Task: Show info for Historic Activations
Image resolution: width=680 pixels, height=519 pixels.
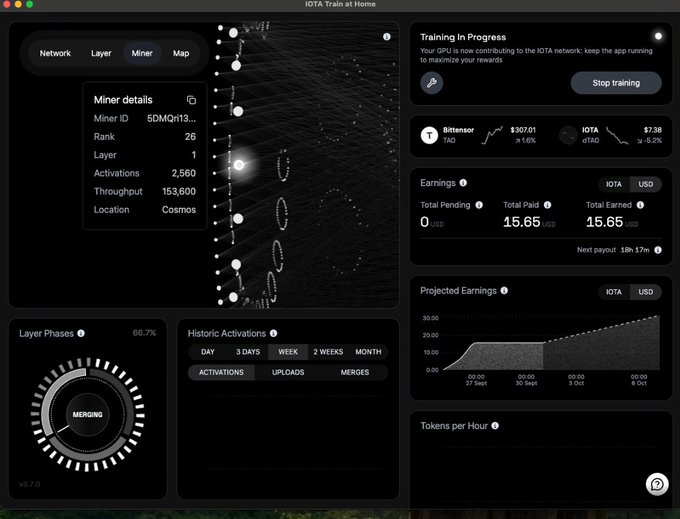Action: [273, 333]
